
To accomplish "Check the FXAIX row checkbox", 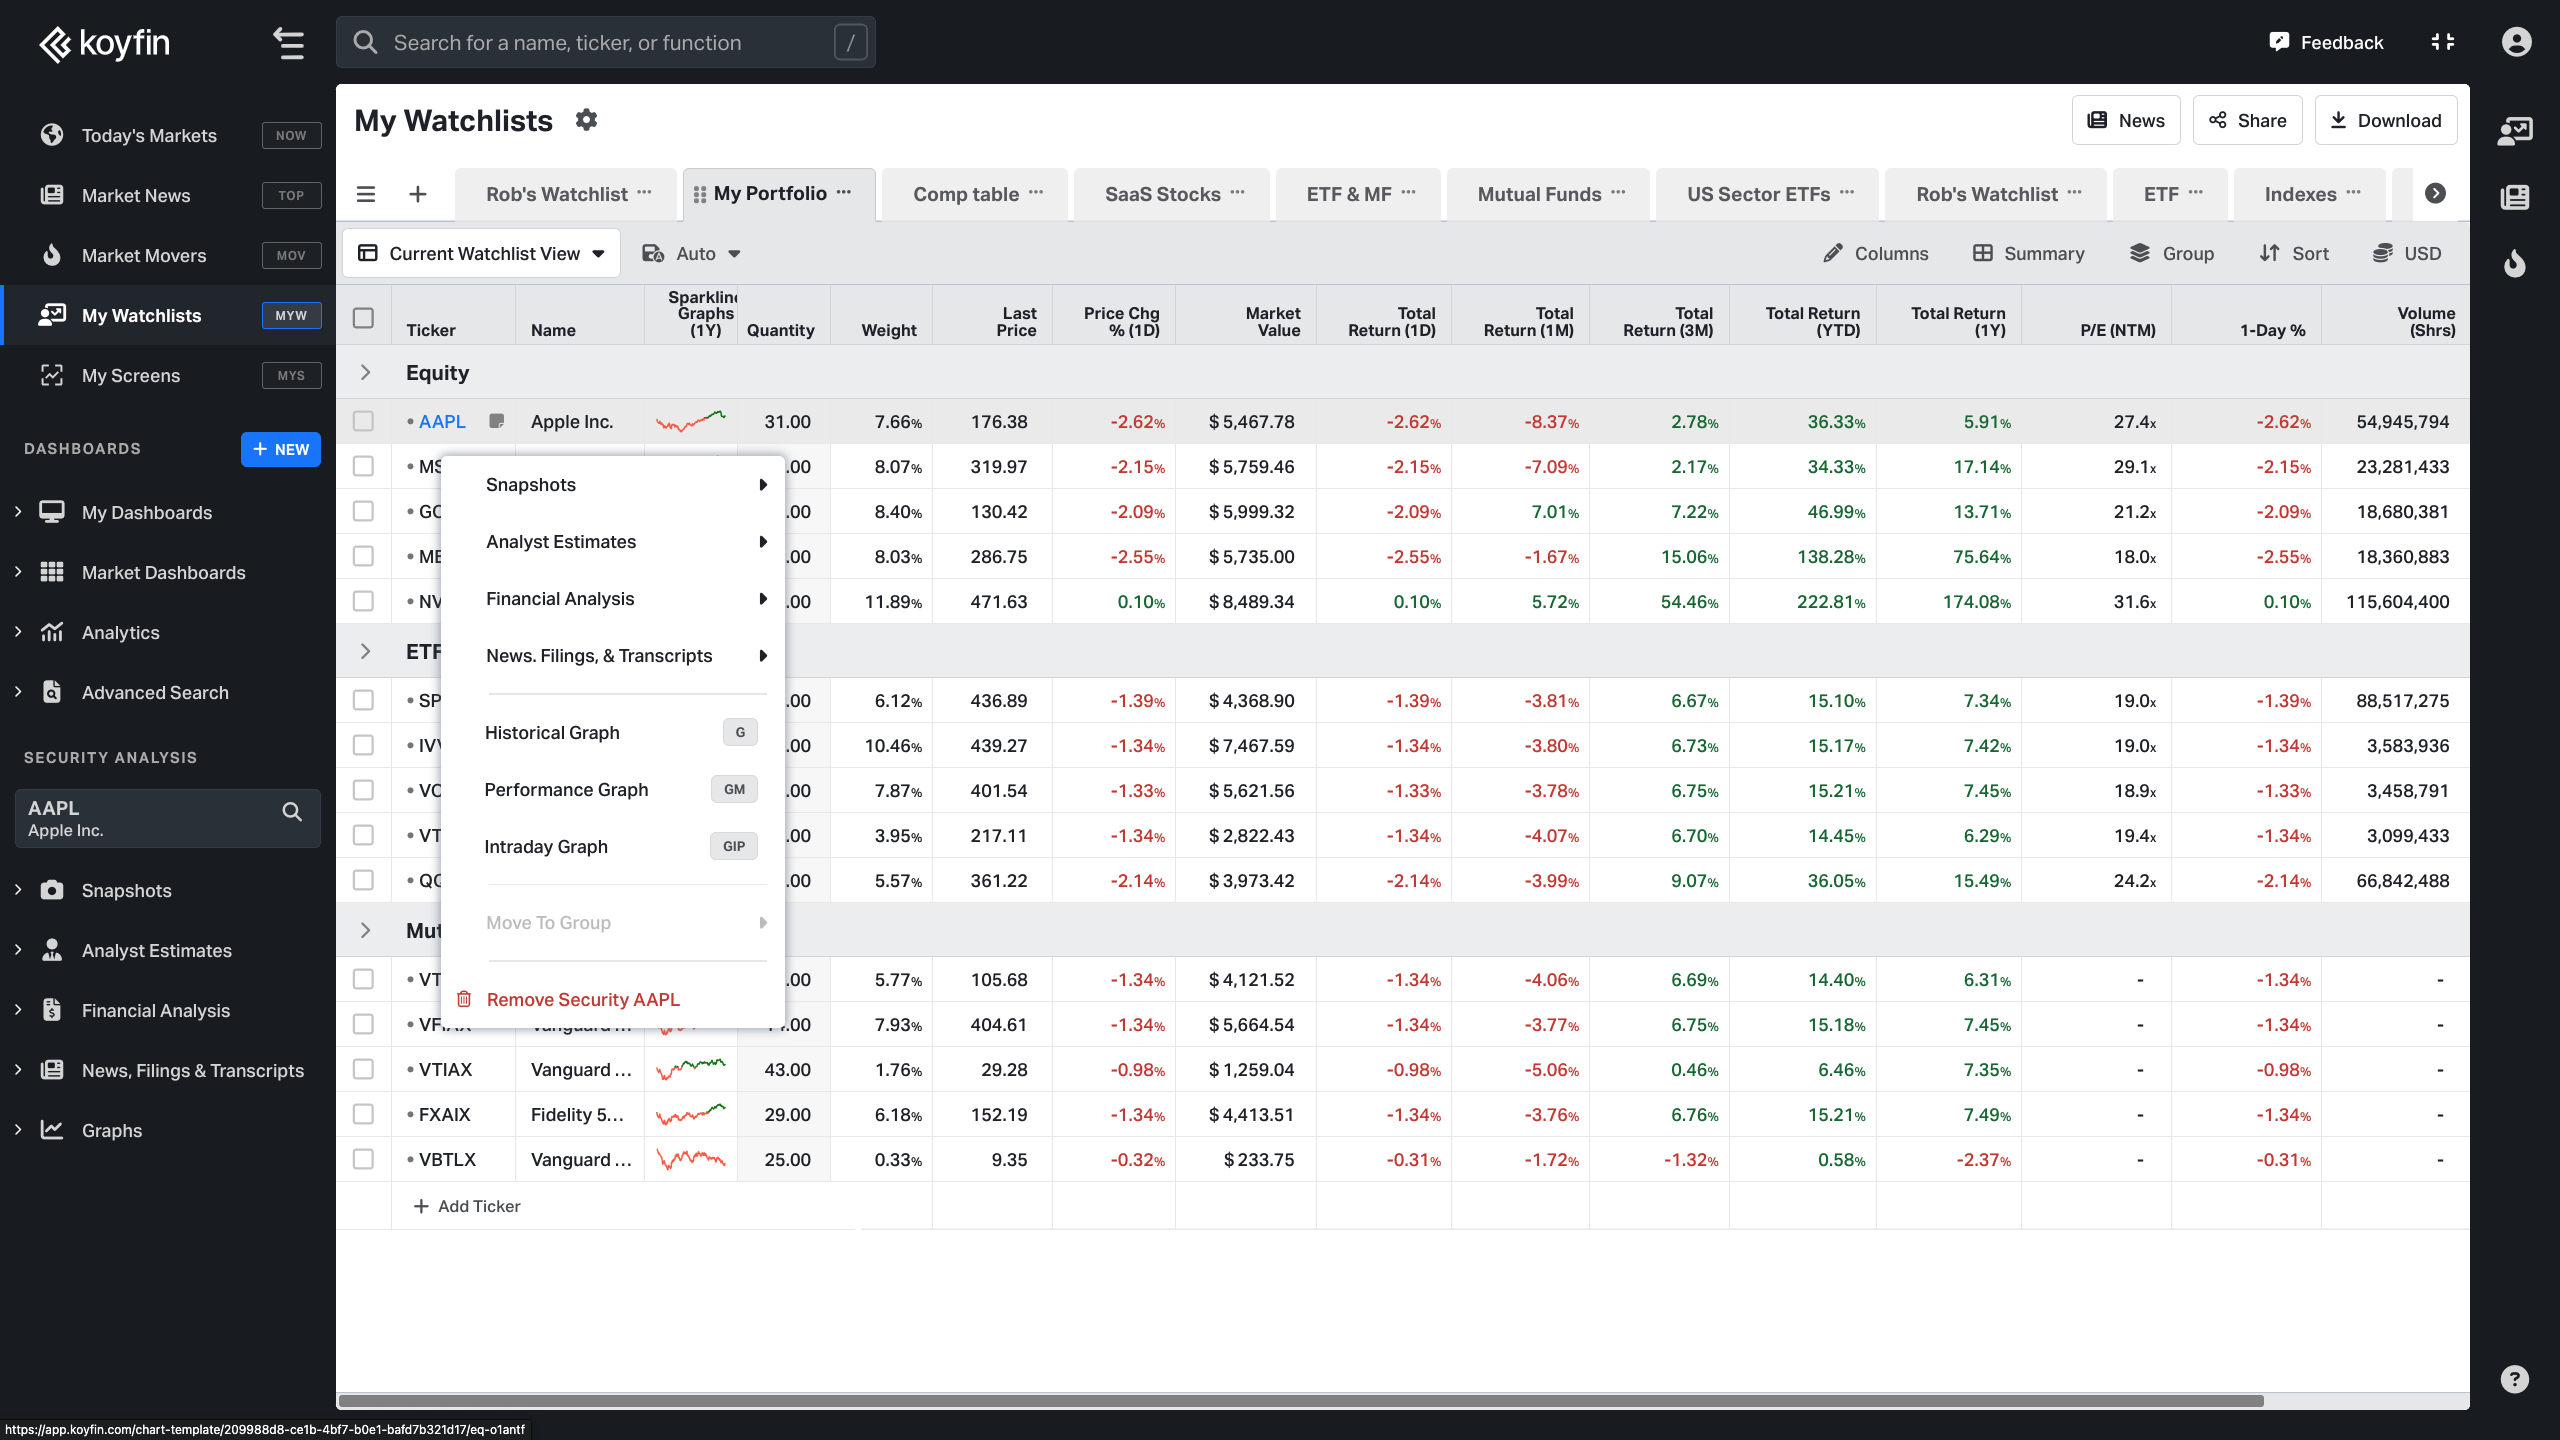I will pyautogui.click(x=363, y=1114).
